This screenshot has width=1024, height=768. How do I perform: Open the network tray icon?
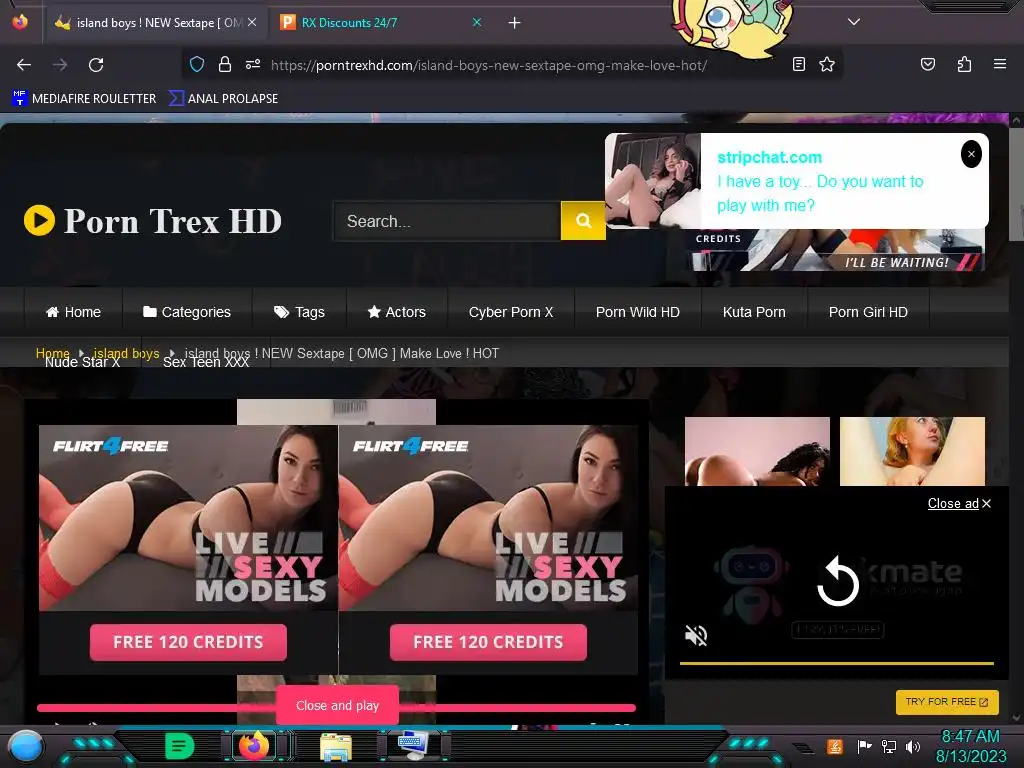[888, 746]
